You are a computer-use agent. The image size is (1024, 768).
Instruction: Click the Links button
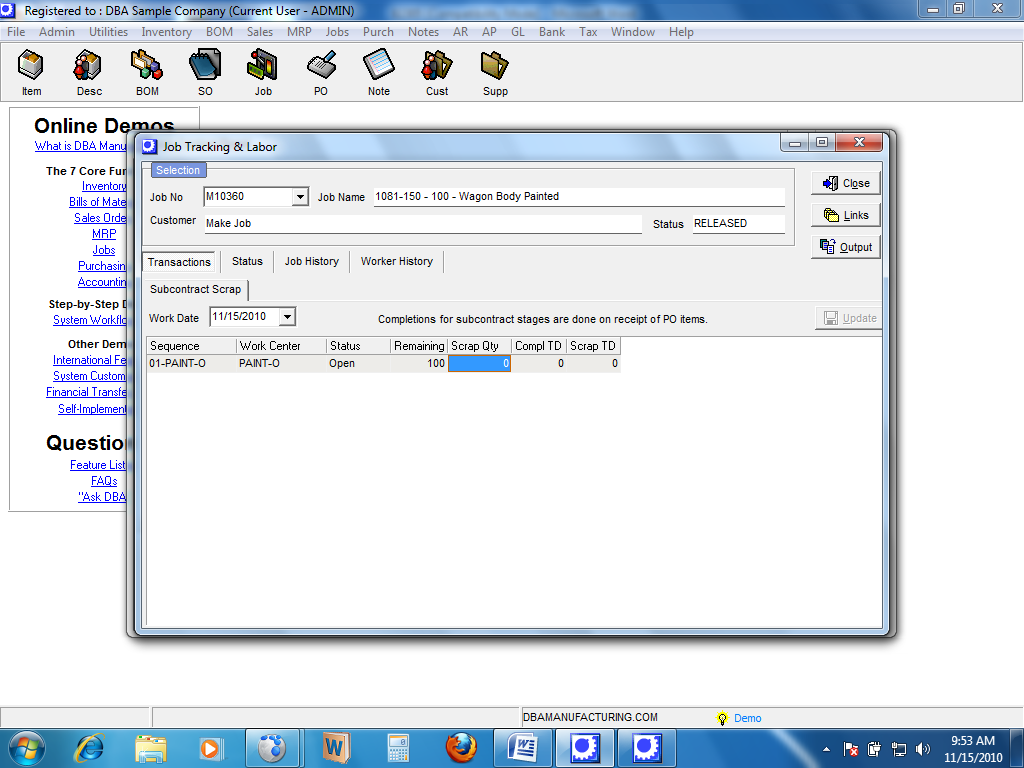click(x=846, y=215)
